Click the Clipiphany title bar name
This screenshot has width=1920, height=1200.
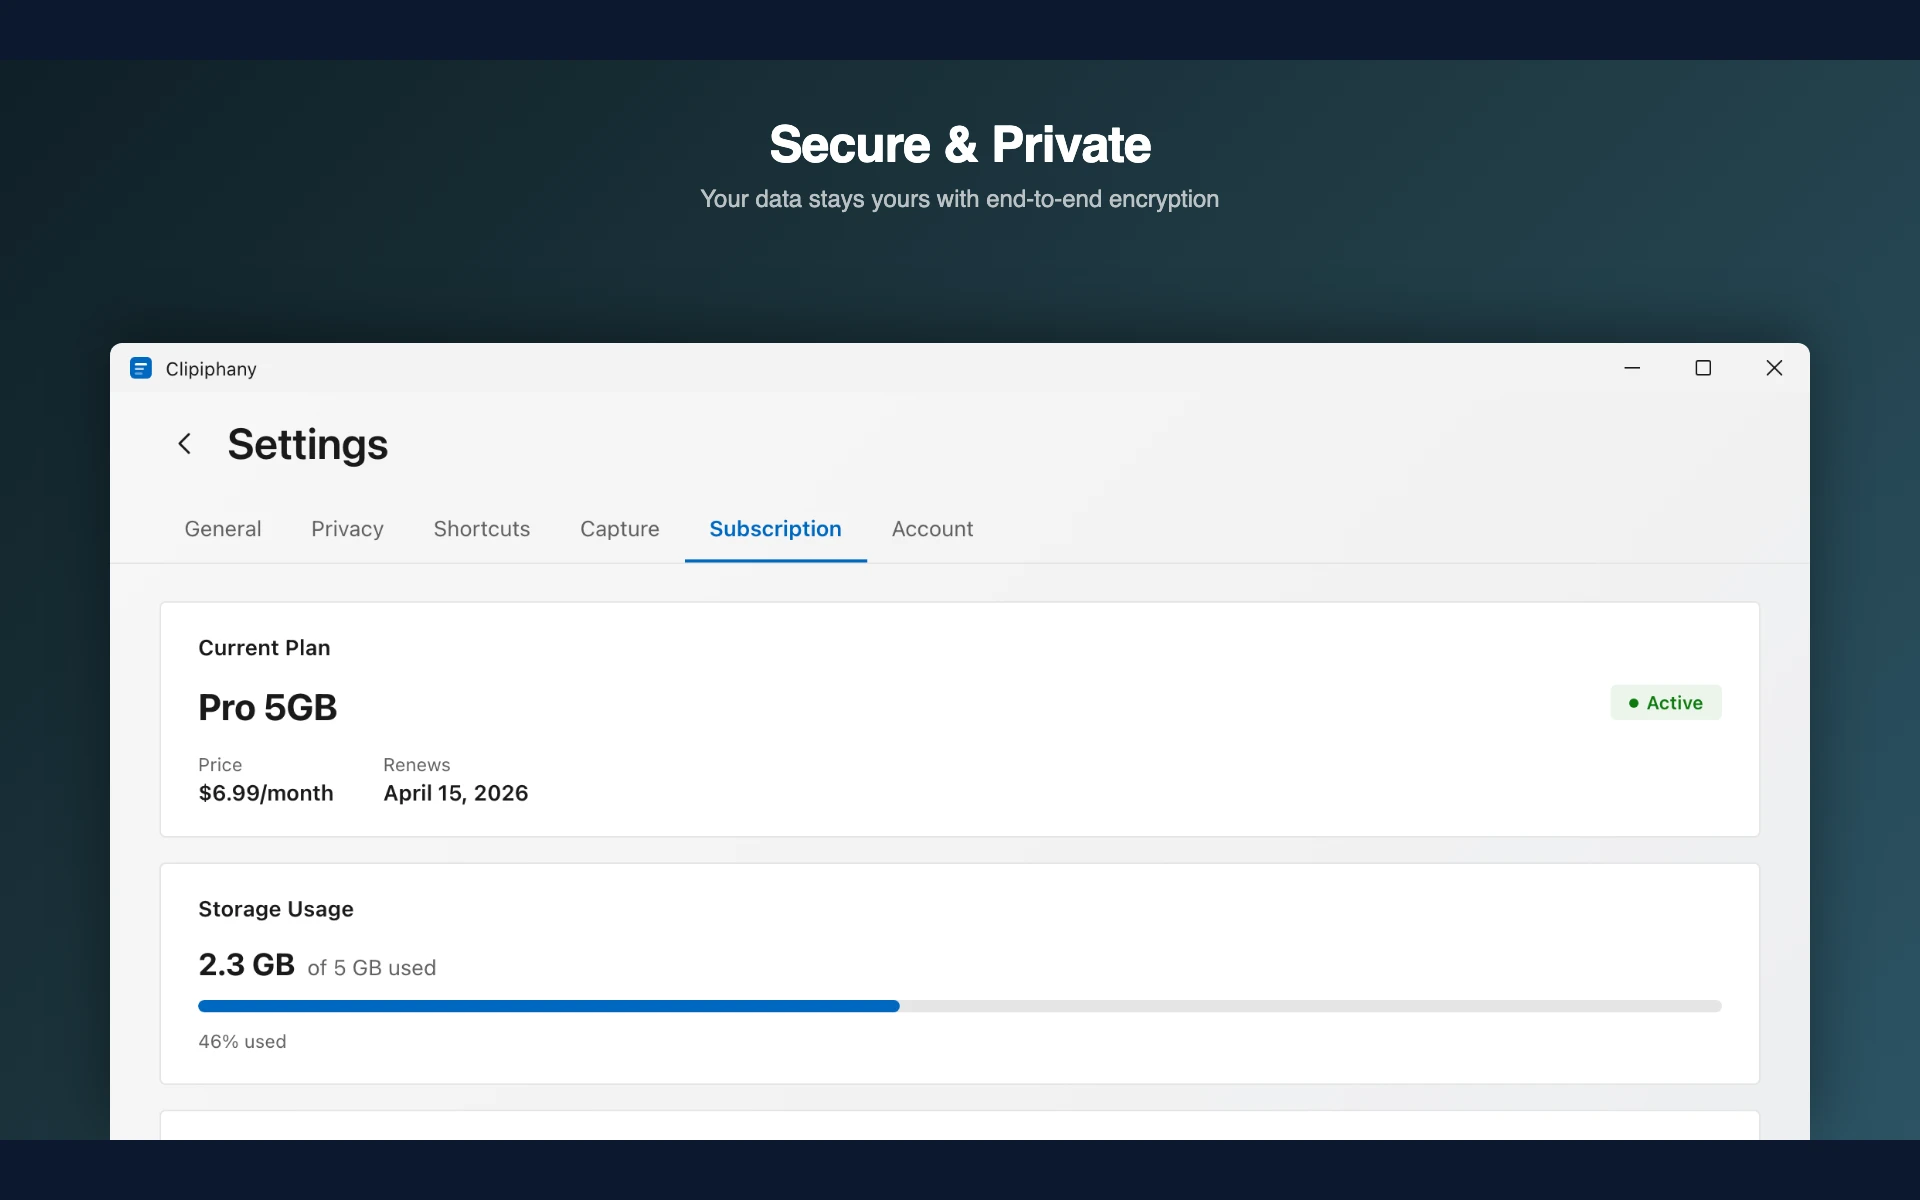click(211, 369)
